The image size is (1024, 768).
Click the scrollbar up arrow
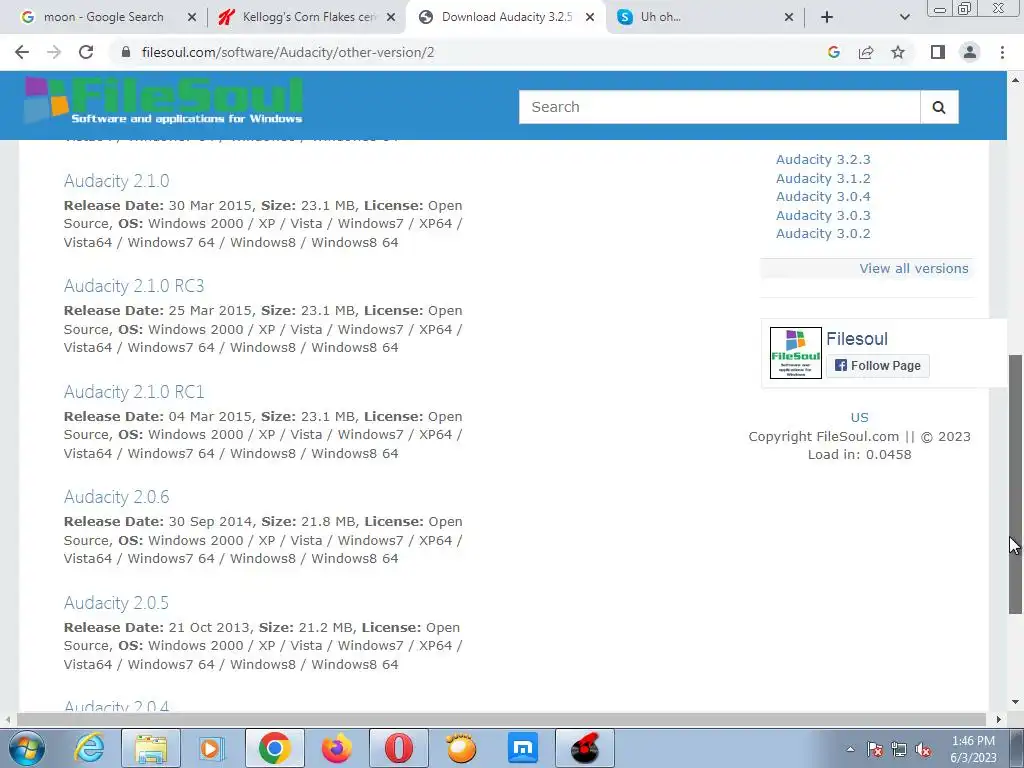1016,80
